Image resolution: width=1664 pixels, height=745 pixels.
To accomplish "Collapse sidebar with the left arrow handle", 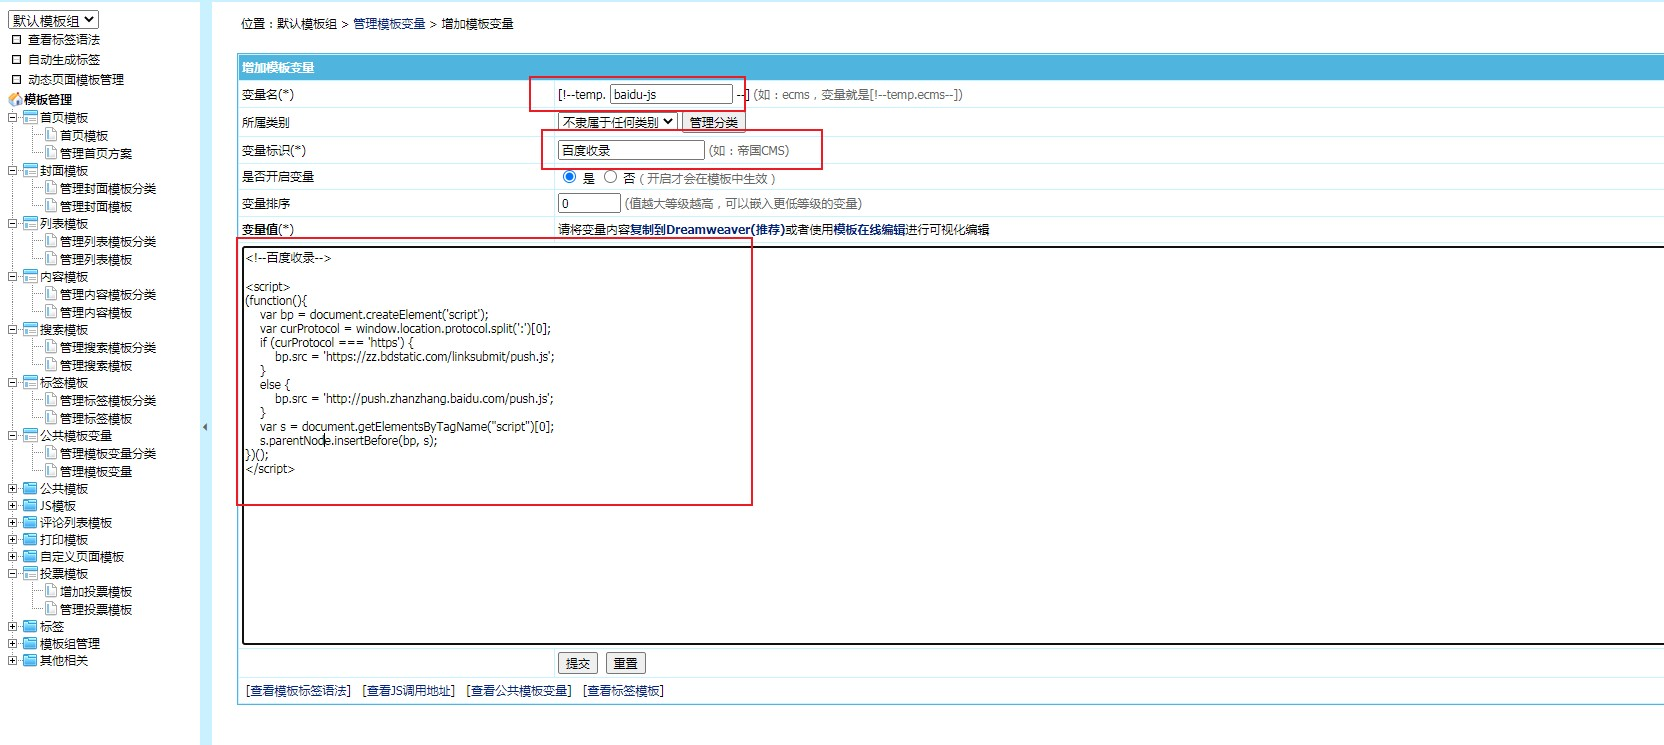I will pos(205,427).
